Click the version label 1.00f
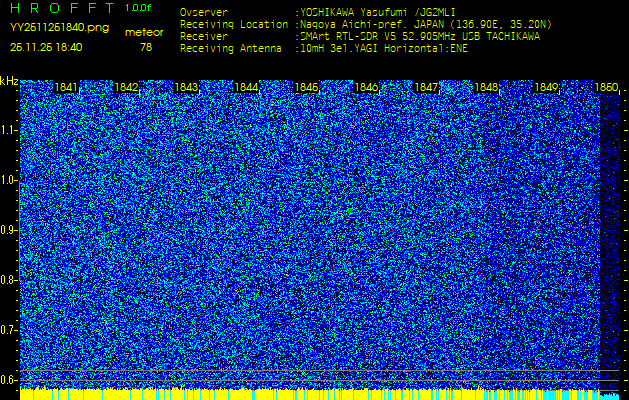 click(138, 8)
